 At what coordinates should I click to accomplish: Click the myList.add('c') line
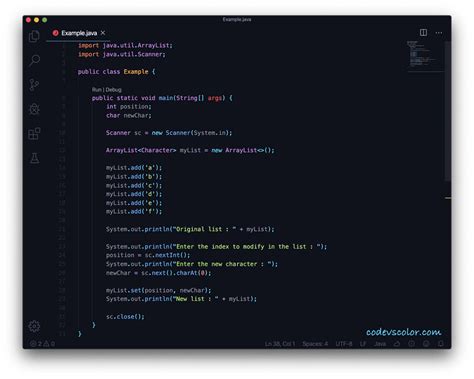[134, 185]
